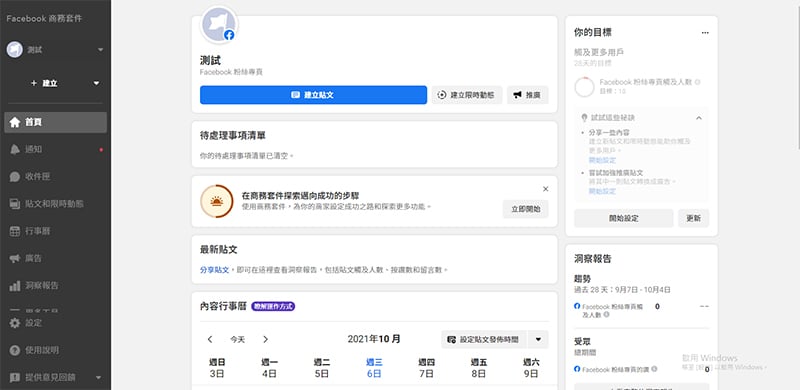Click the blue 建立貼文 button
Image resolution: width=800 pixels, height=390 pixels.
pyautogui.click(x=313, y=95)
